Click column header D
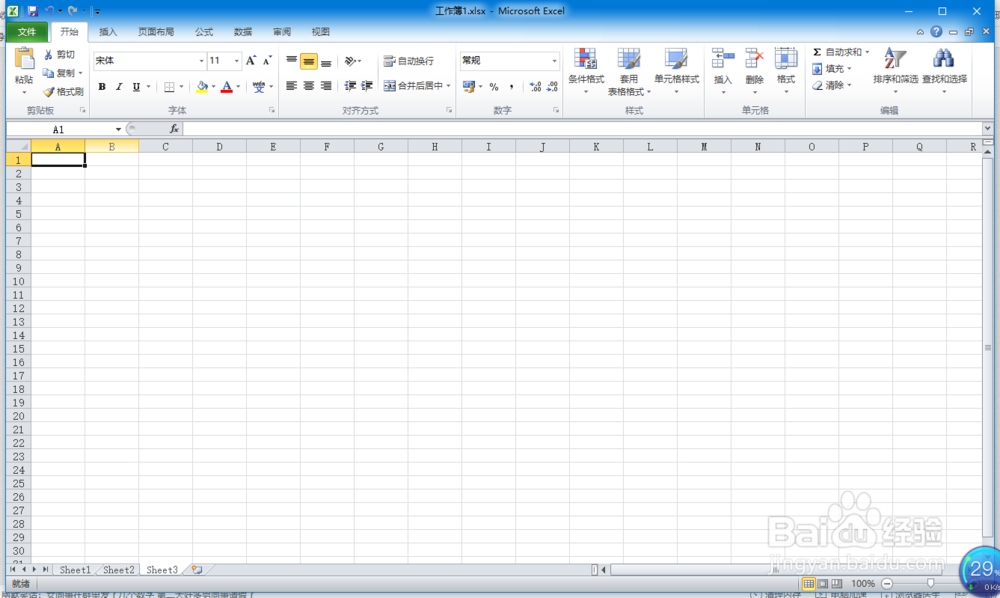Viewport: 1000px width, 598px height. [219, 147]
